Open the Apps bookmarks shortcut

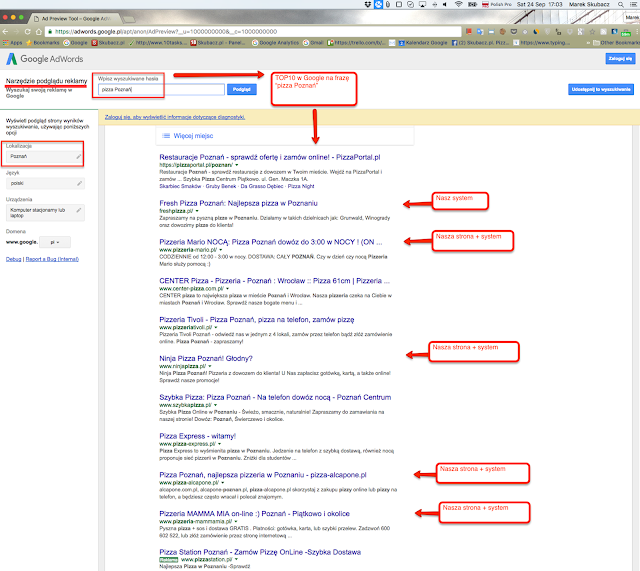[12, 42]
